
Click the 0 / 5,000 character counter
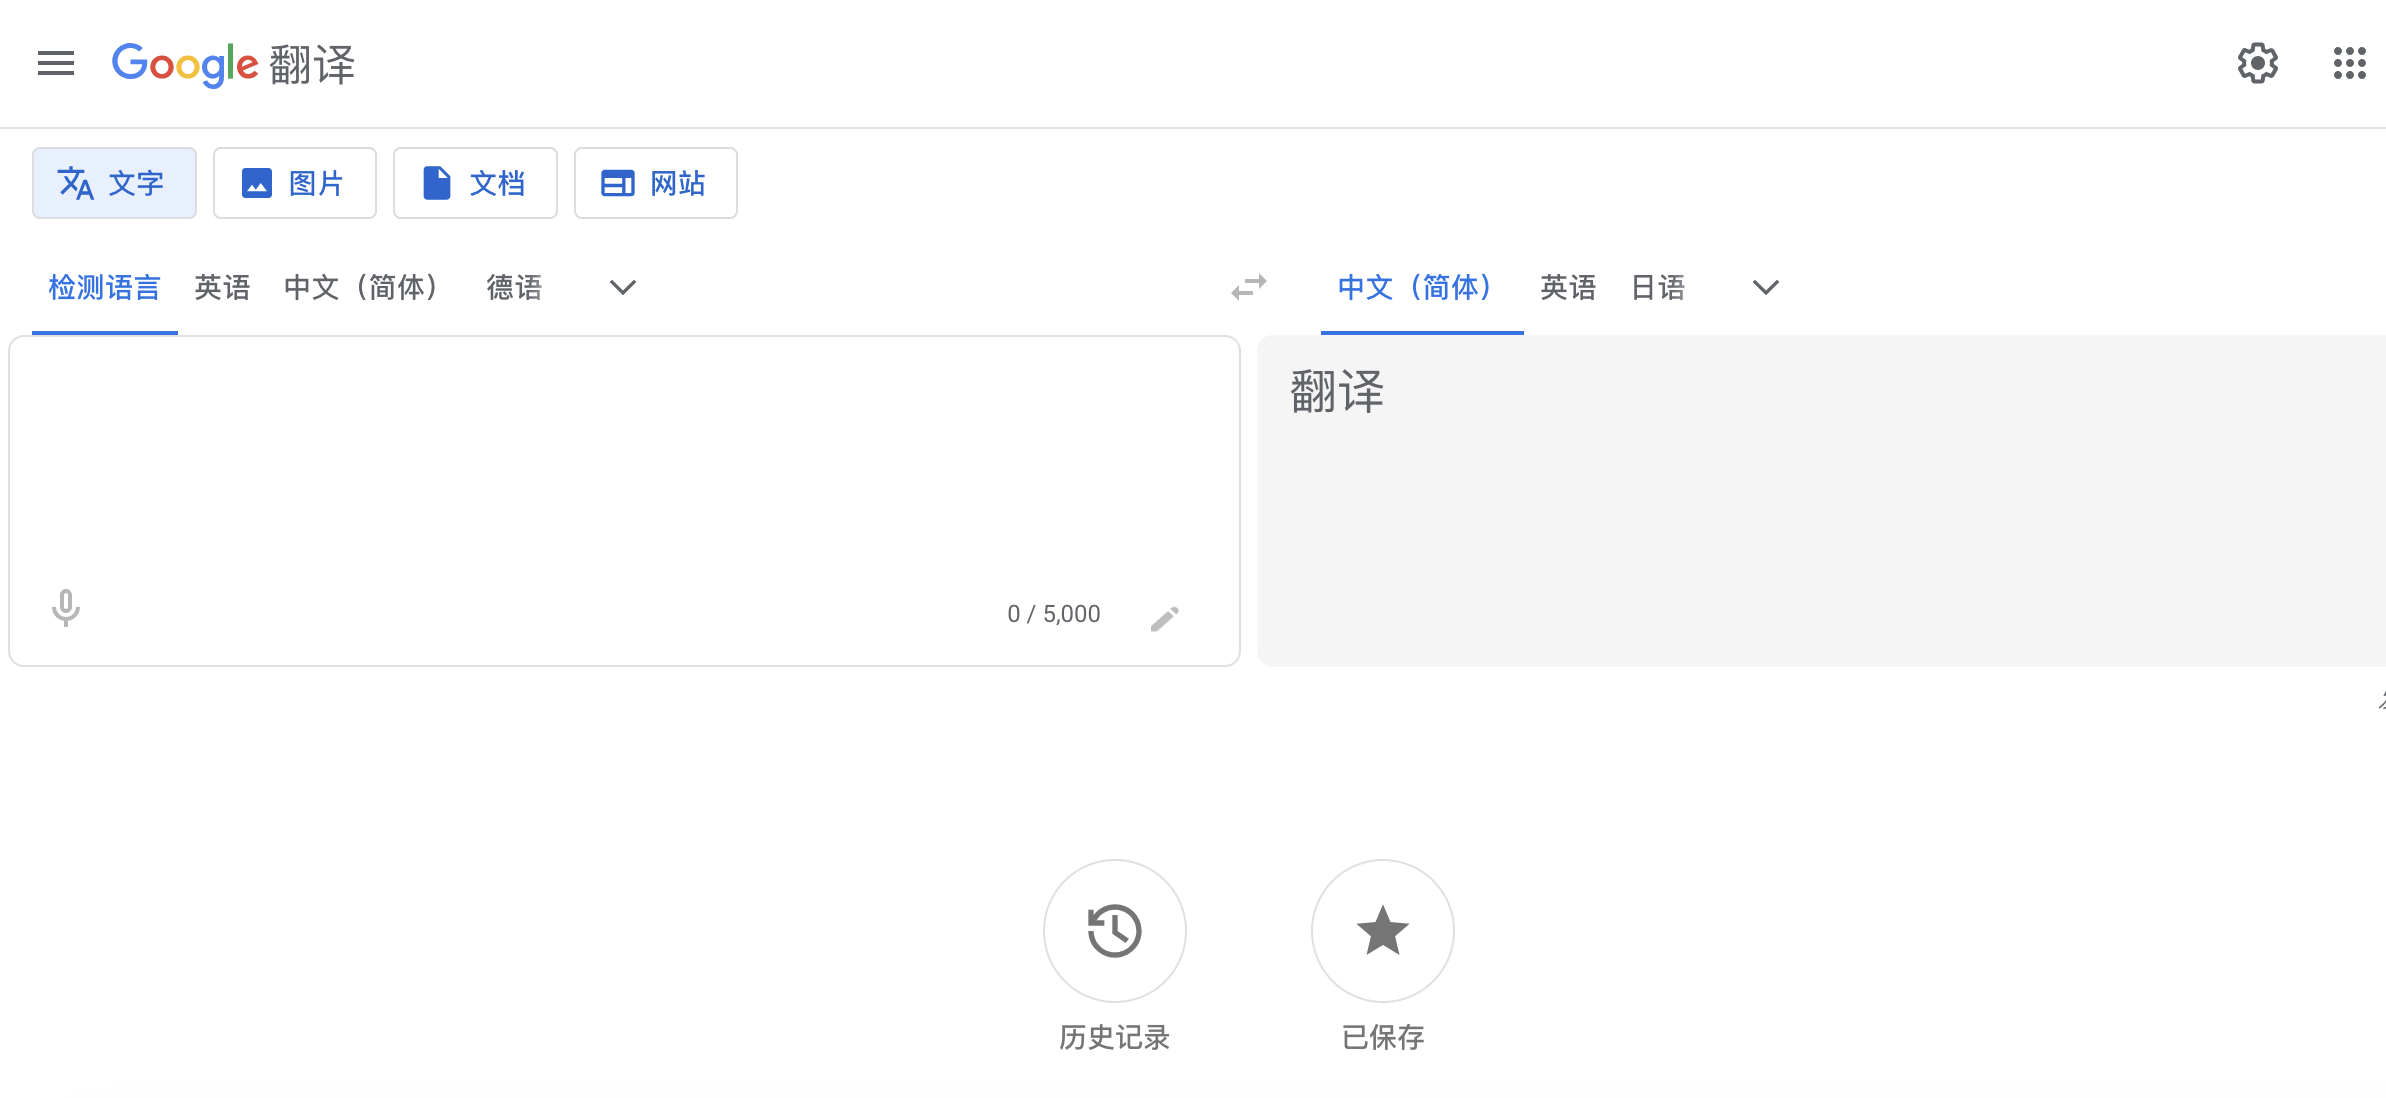pos(1054,614)
